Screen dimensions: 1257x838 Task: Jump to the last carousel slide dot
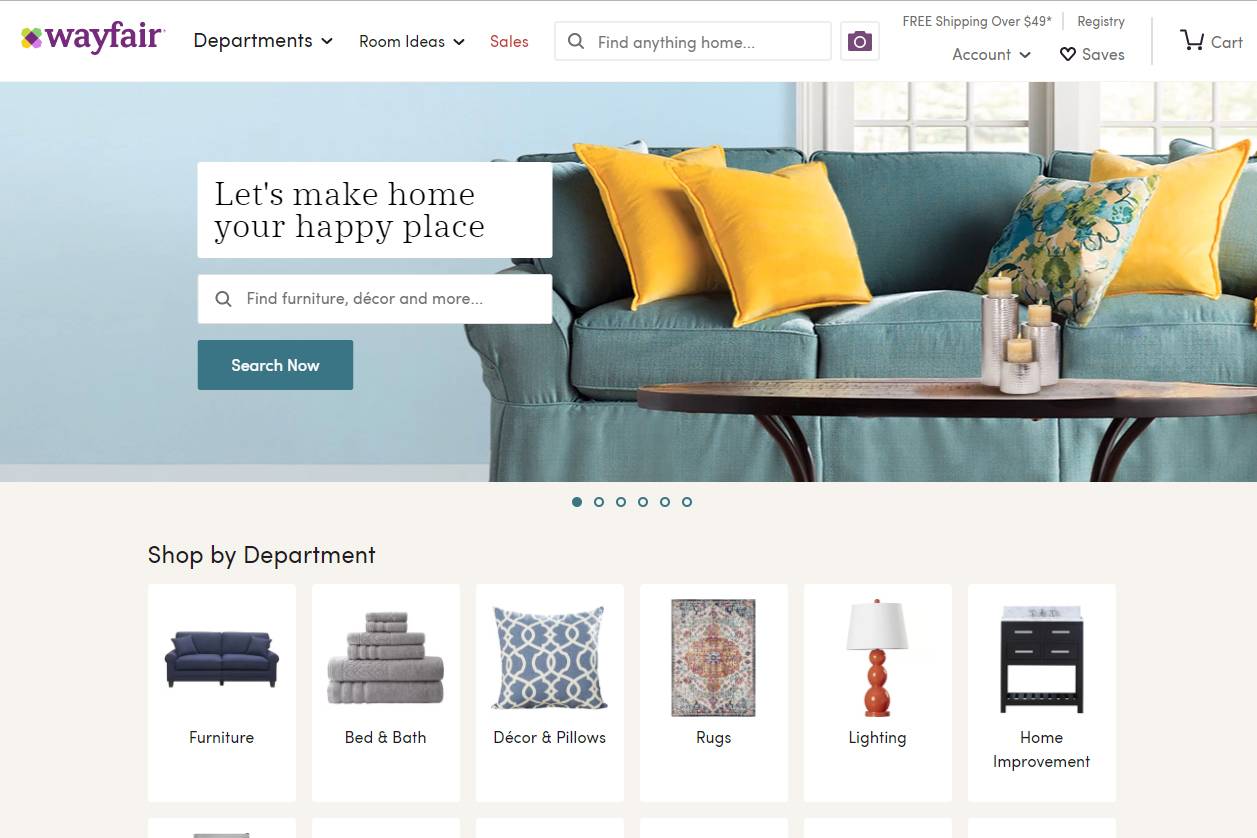coord(687,502)
